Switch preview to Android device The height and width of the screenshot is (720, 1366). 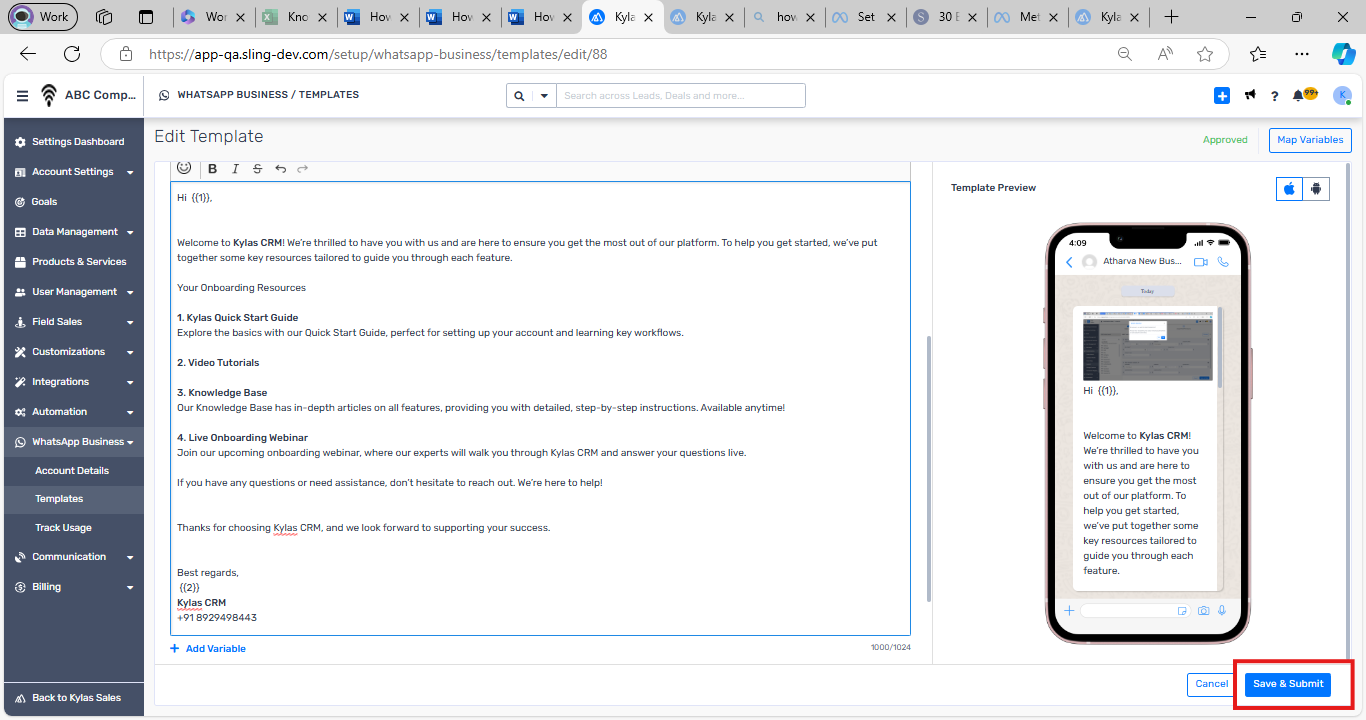click(1316, 188)
